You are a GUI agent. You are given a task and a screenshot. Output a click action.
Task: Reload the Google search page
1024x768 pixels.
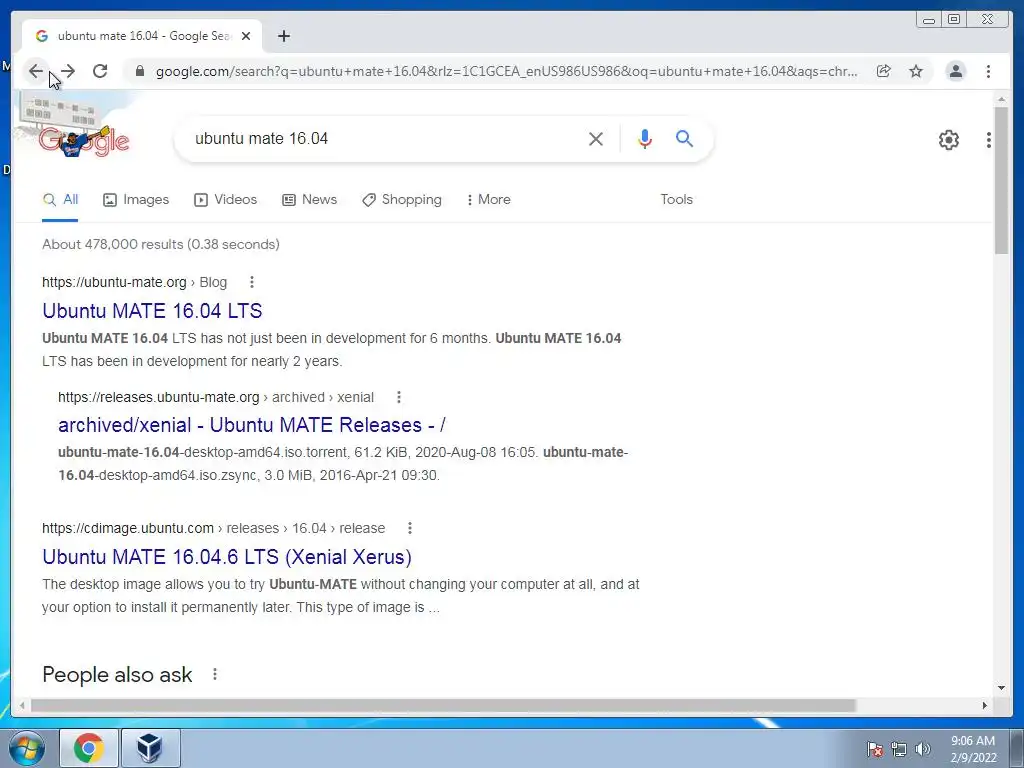(x=100, y=71)
